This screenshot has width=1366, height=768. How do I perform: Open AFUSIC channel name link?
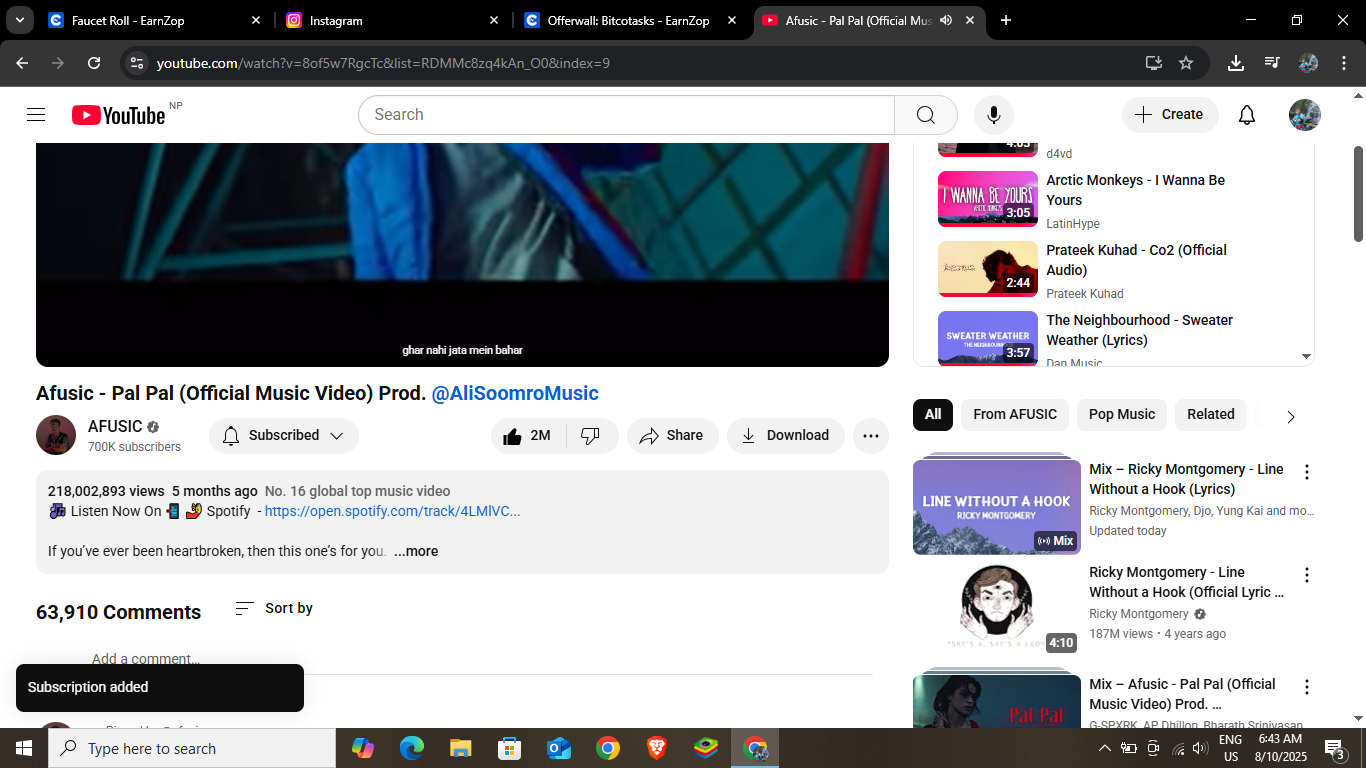tap(115, 426)
